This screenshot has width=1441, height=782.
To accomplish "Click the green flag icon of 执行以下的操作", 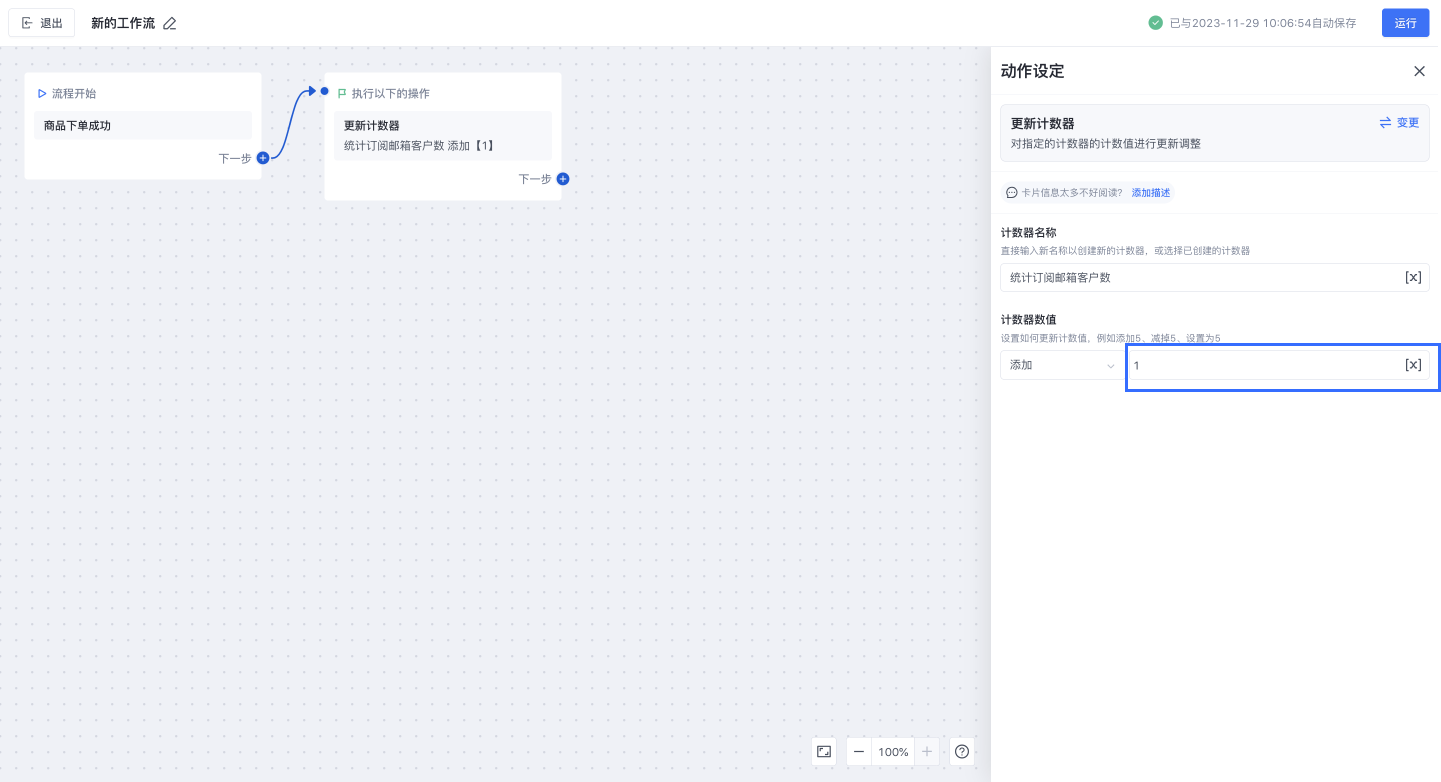I will 342,93.
